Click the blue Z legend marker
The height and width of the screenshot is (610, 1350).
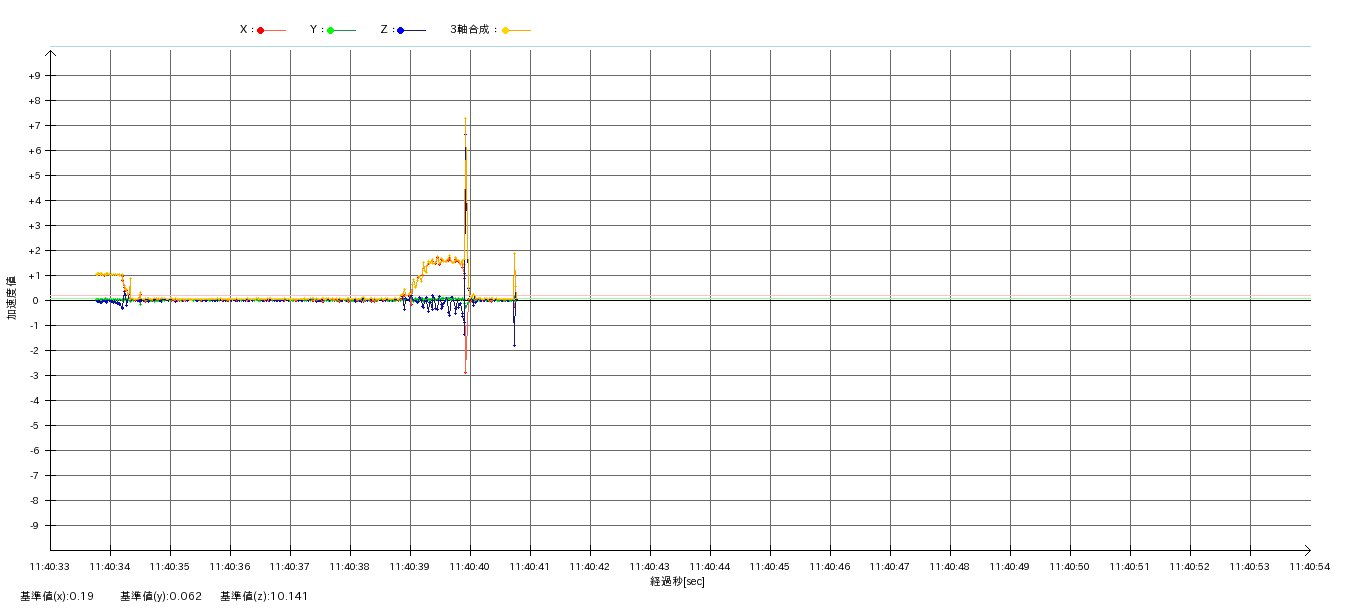tap(401, 30)
